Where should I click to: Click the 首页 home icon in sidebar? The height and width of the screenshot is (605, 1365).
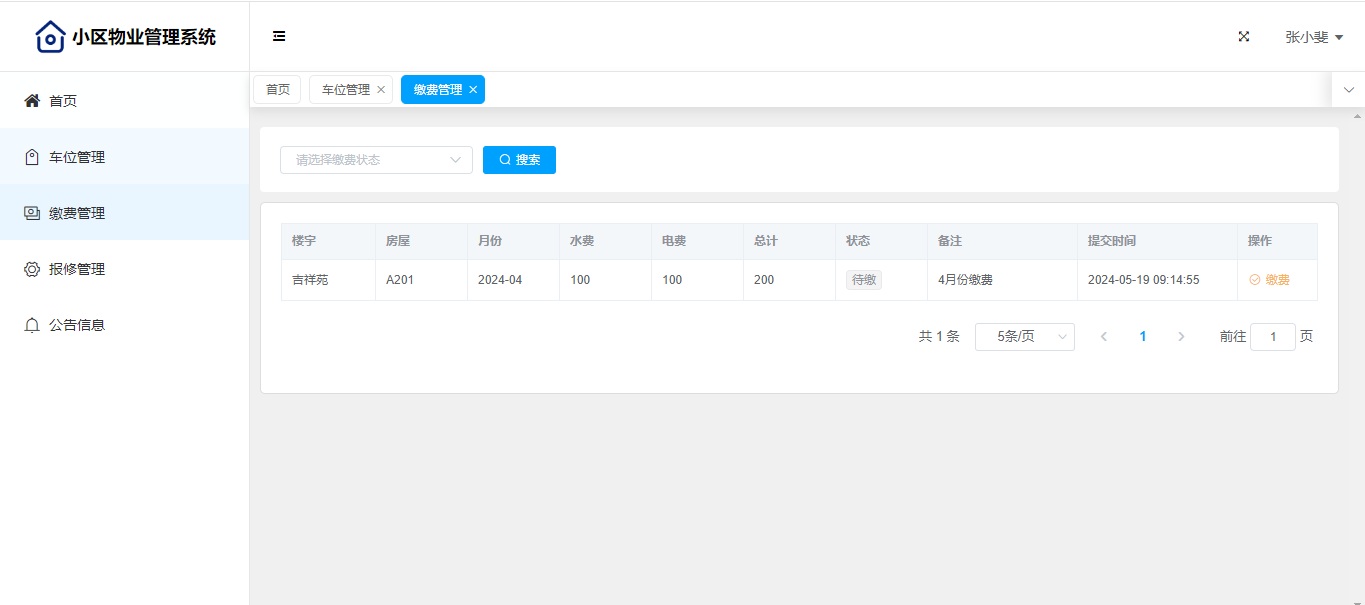pyautogui.click(x=32, y=101)
